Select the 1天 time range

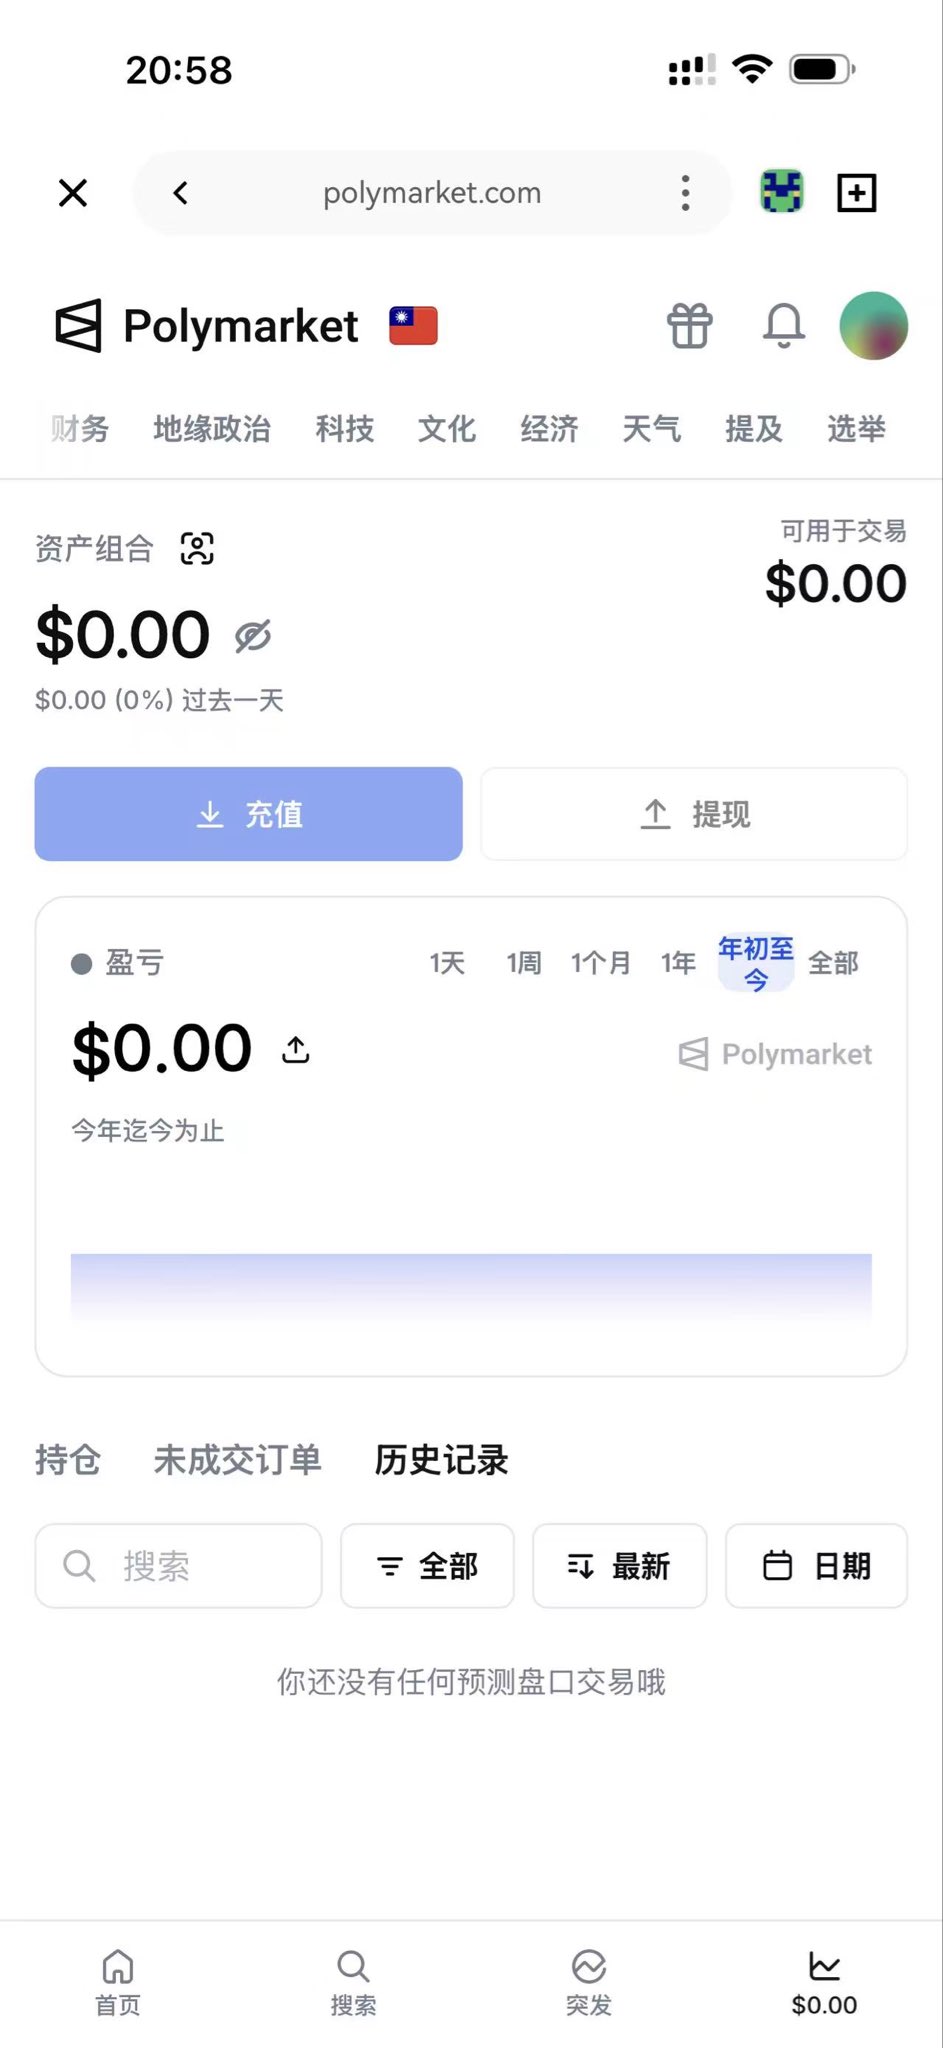click(447, 963)
